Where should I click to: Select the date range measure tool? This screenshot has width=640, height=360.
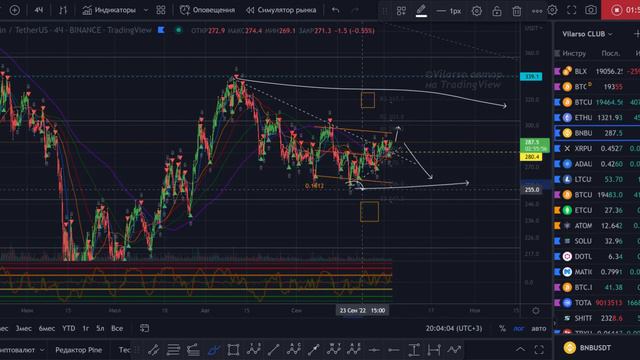[433, 350]
